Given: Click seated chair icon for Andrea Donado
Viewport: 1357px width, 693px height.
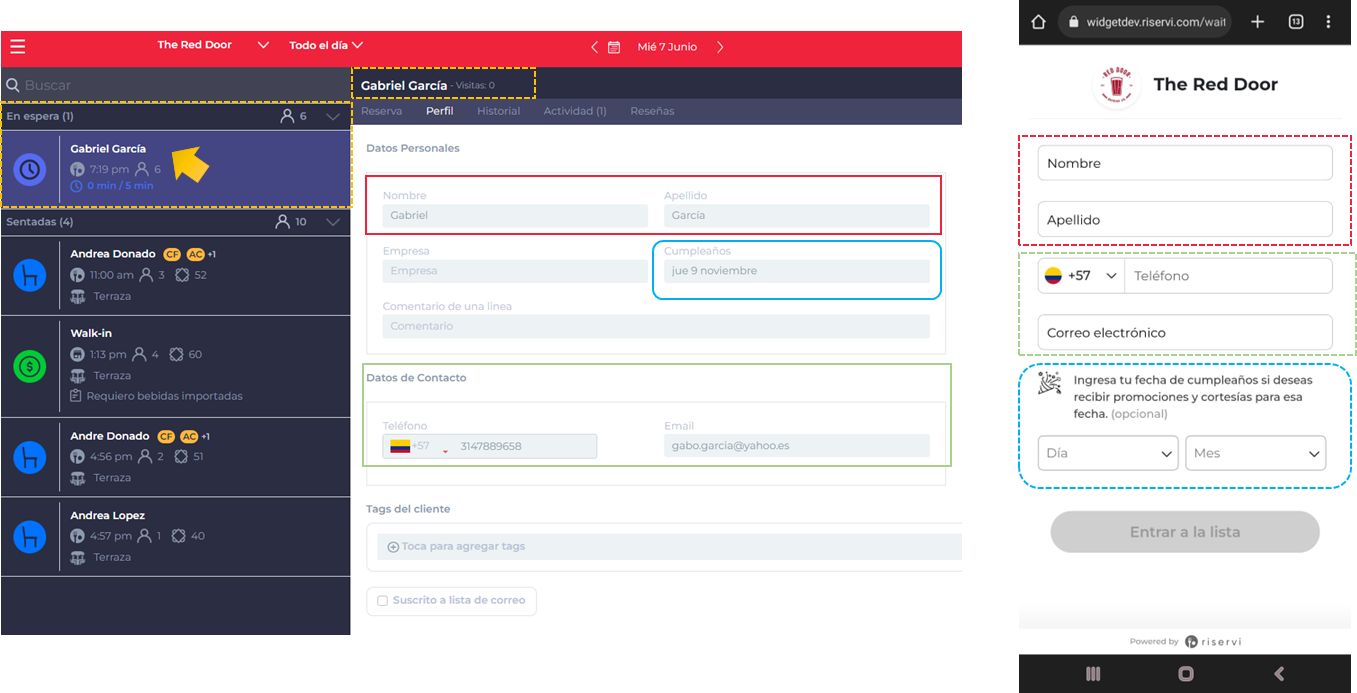Looking at the screenshot, I should 30,275.
